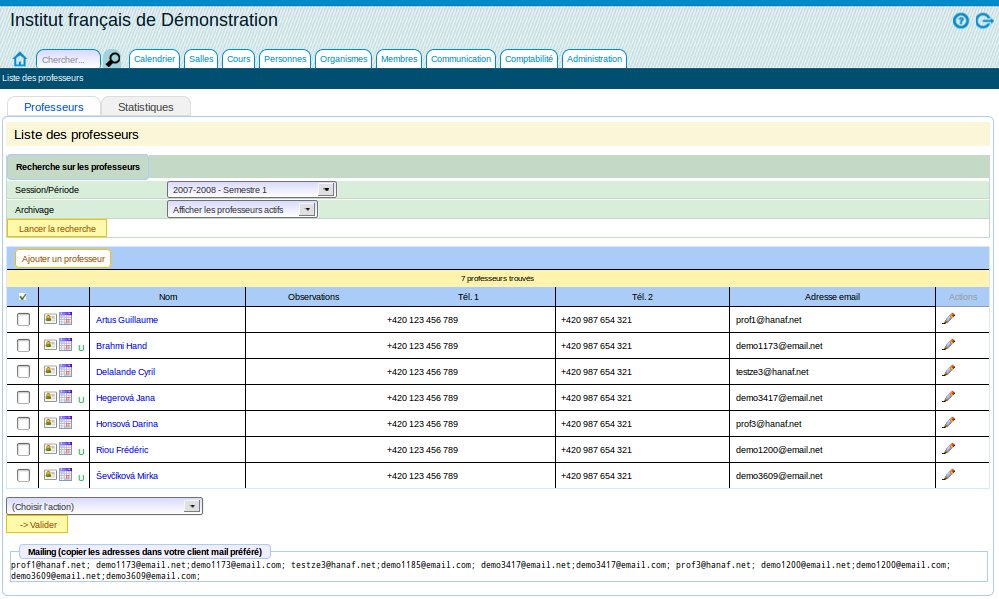Open the Session/Période dropdown
The height and width of the screenshot is (599, 999).
pos(252,189)
